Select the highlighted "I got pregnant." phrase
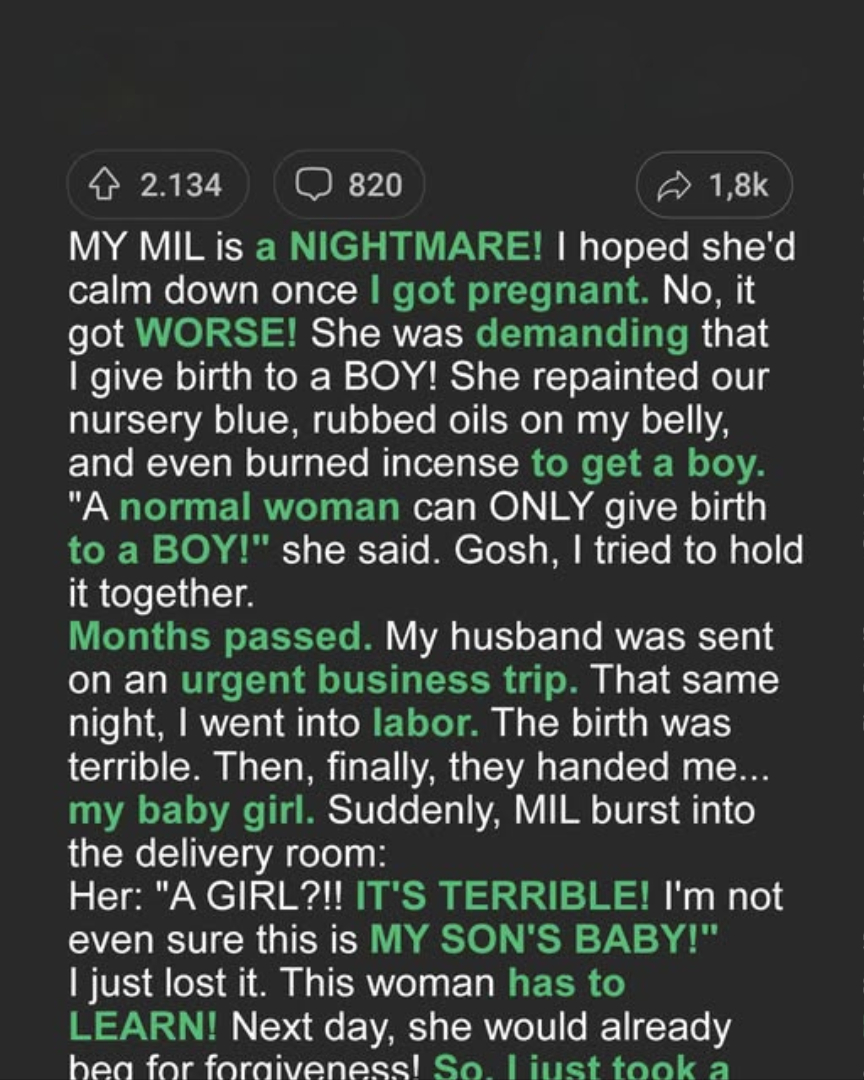Image resolution: width=864 pixels, height=1080 pixels. [x=509, y=290]
